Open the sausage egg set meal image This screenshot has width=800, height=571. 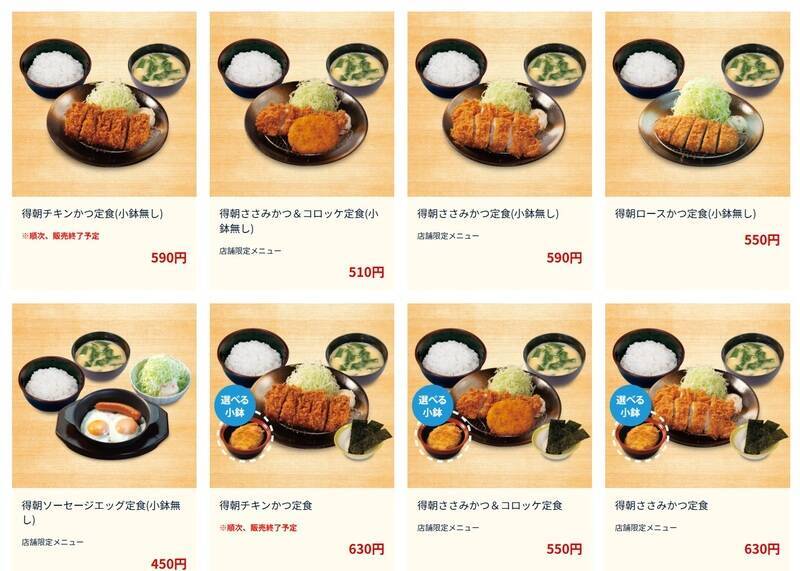(104, 396)
